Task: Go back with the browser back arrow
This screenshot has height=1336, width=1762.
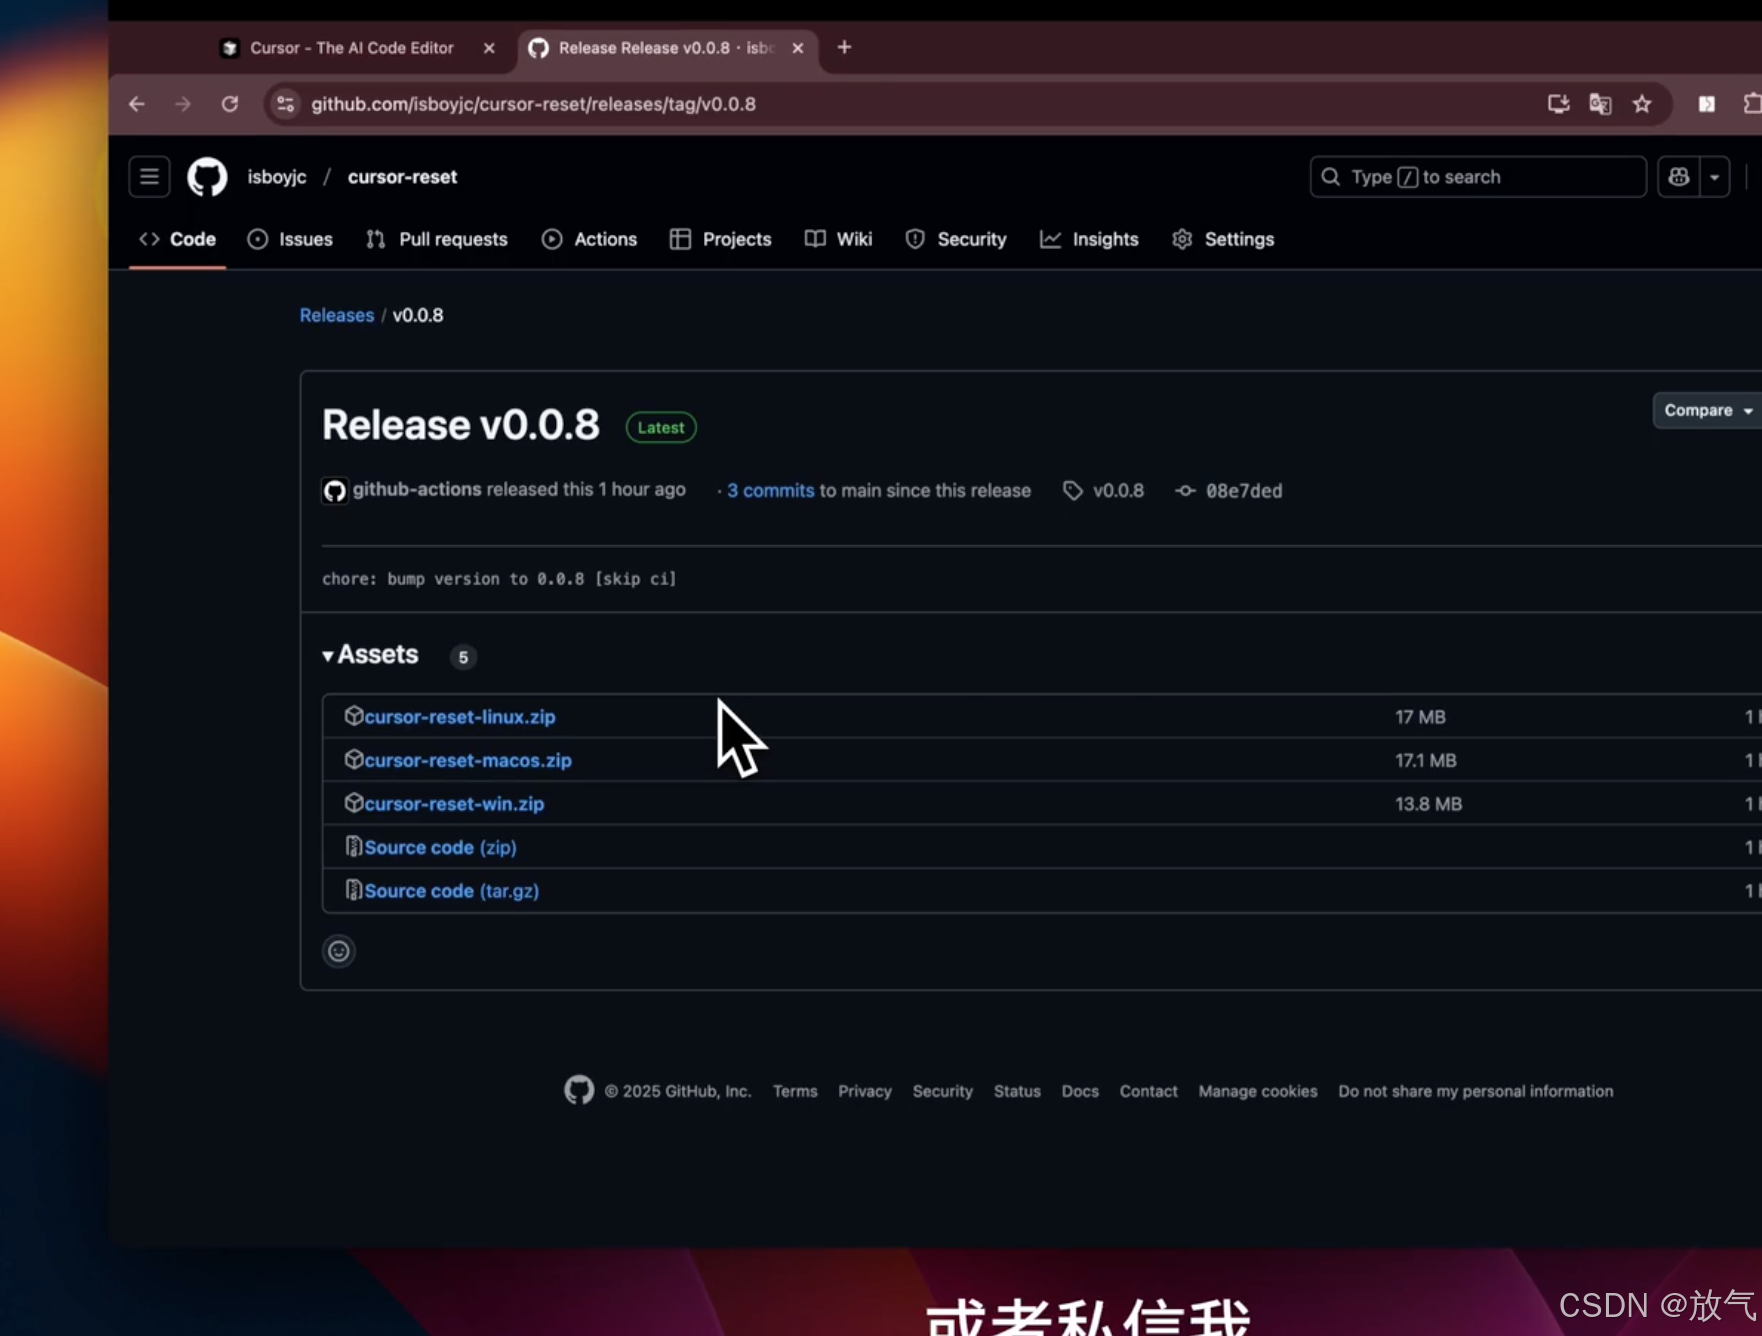Action: point(137,104)
